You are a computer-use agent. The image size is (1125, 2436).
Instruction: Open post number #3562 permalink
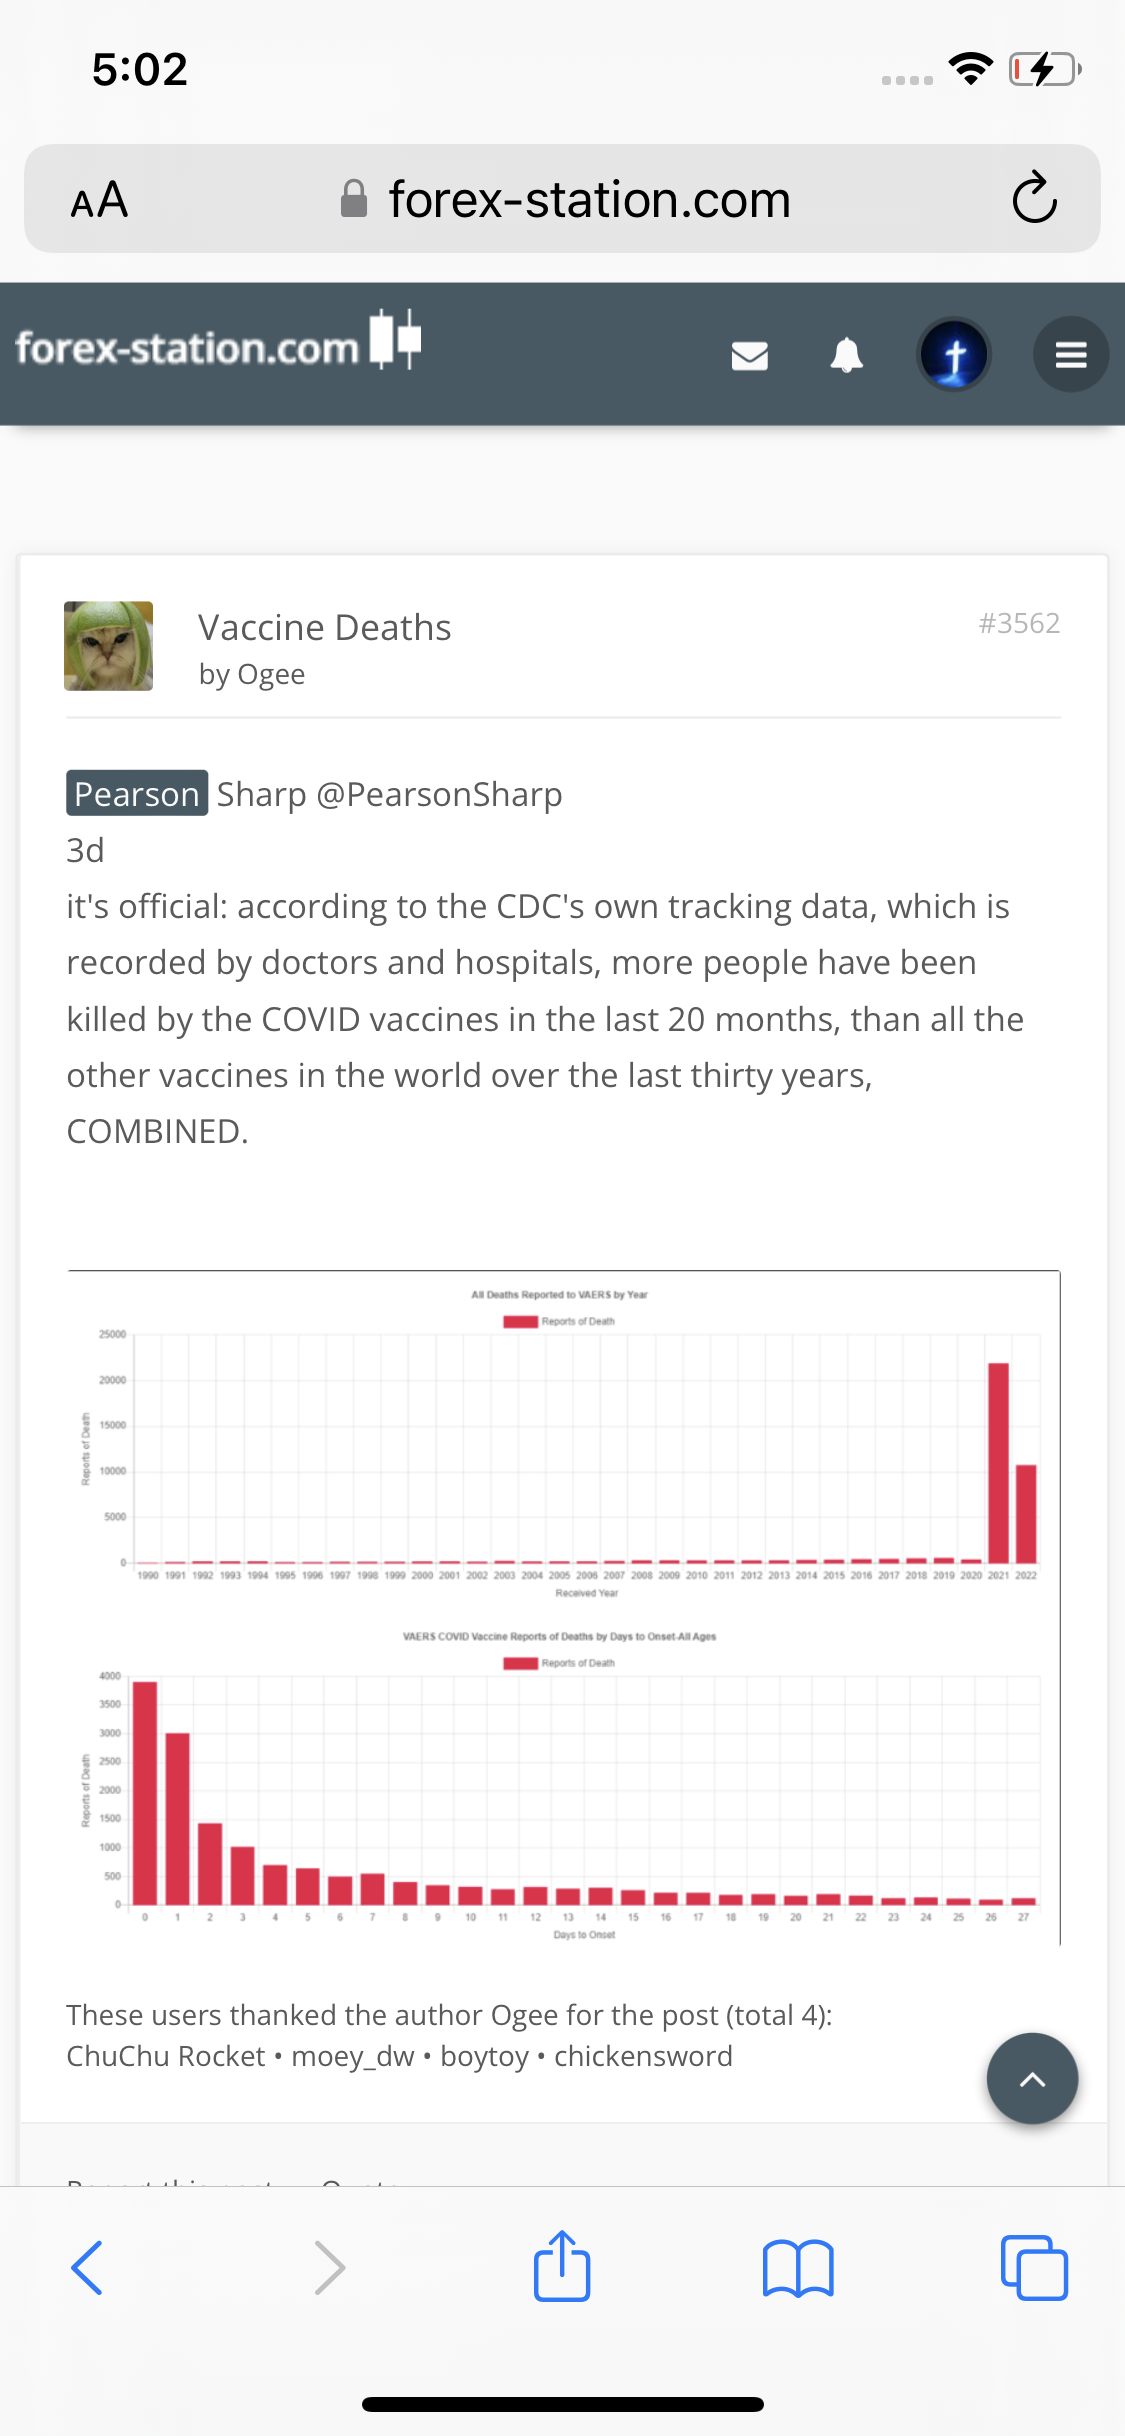(x=1018, y=623)
